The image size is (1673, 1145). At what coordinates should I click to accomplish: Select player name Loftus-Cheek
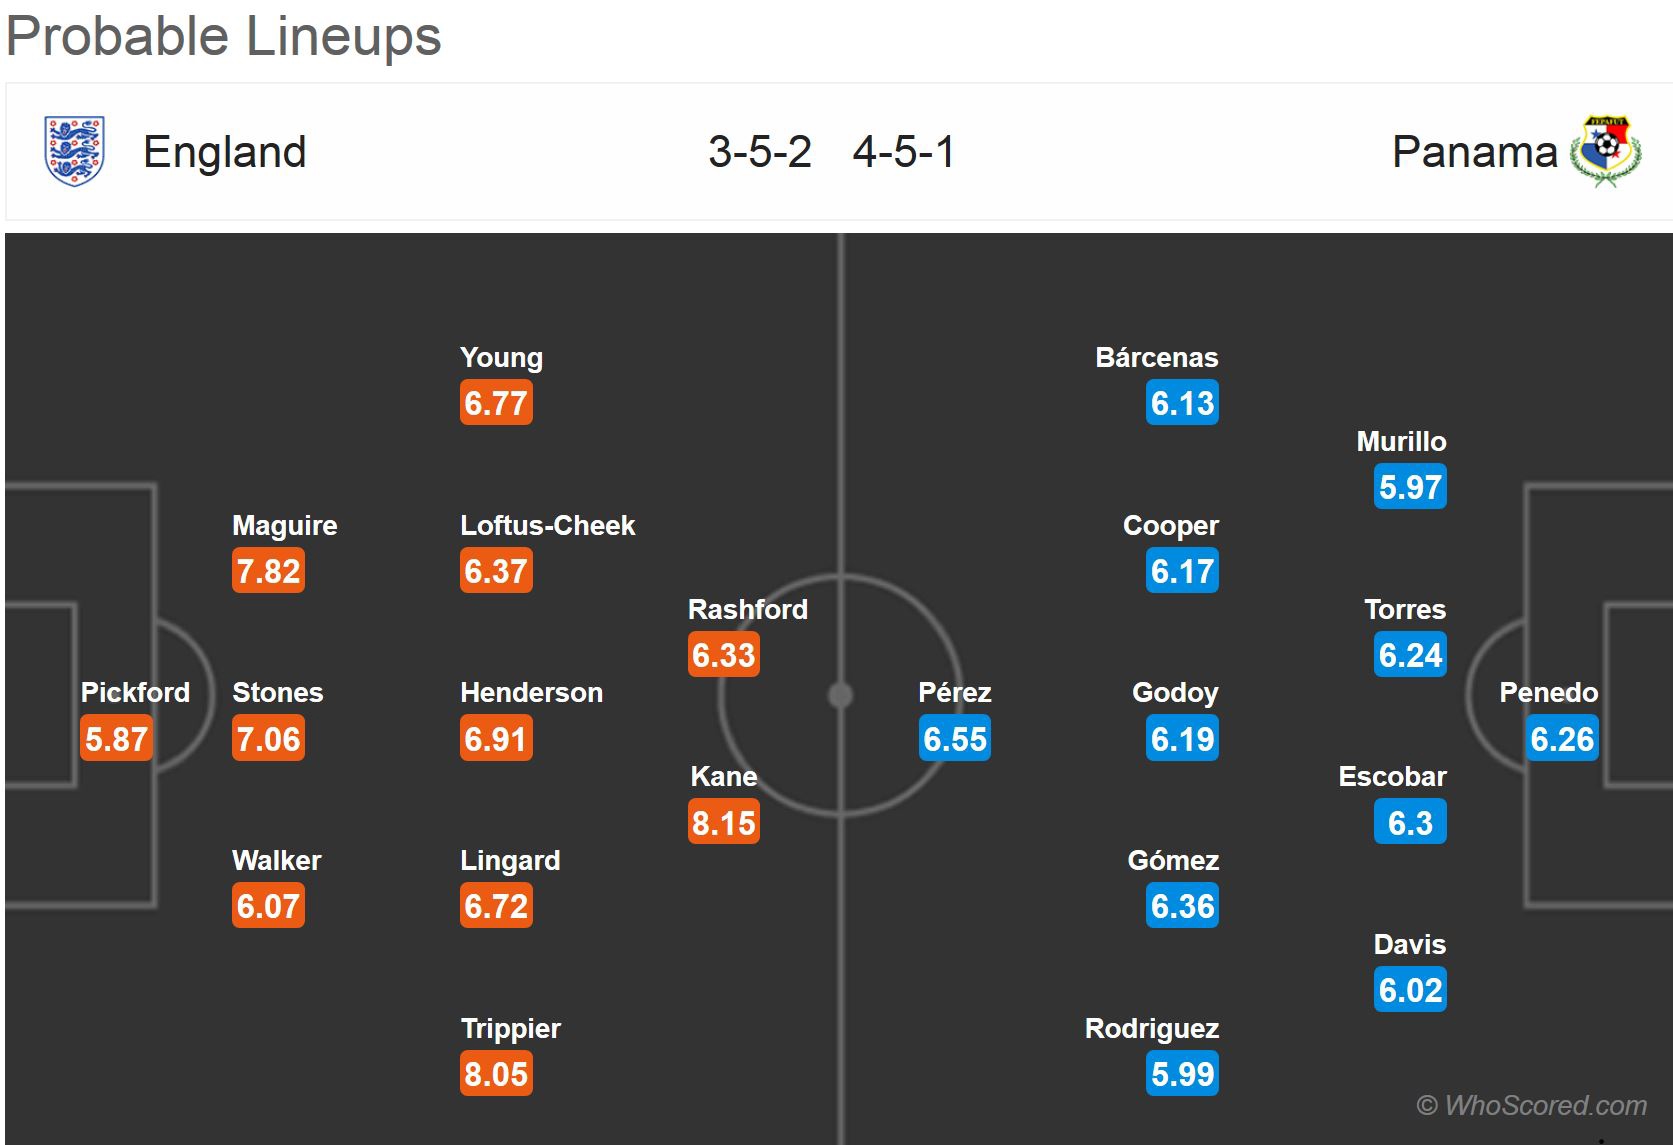(x=547, y=526)
